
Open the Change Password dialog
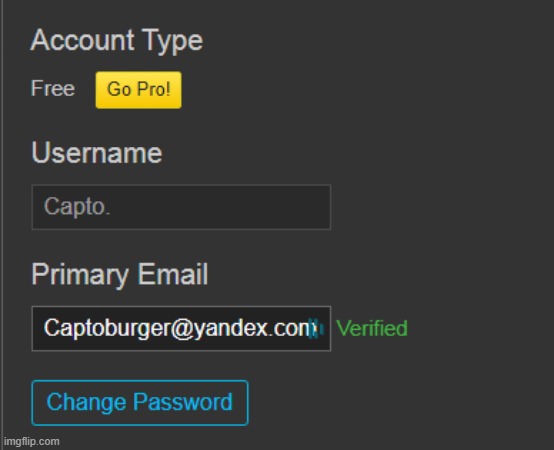click(140, 403)
